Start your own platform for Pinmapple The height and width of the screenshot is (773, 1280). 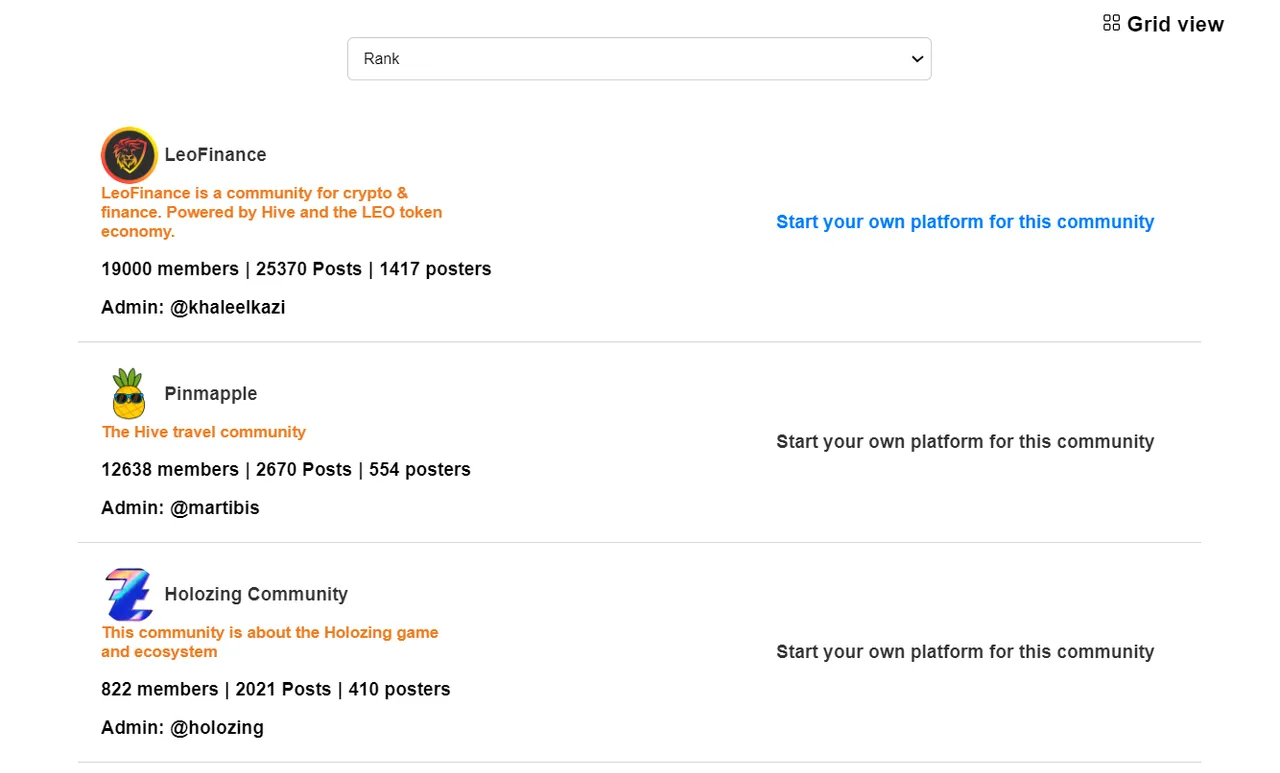click(965, 442)
